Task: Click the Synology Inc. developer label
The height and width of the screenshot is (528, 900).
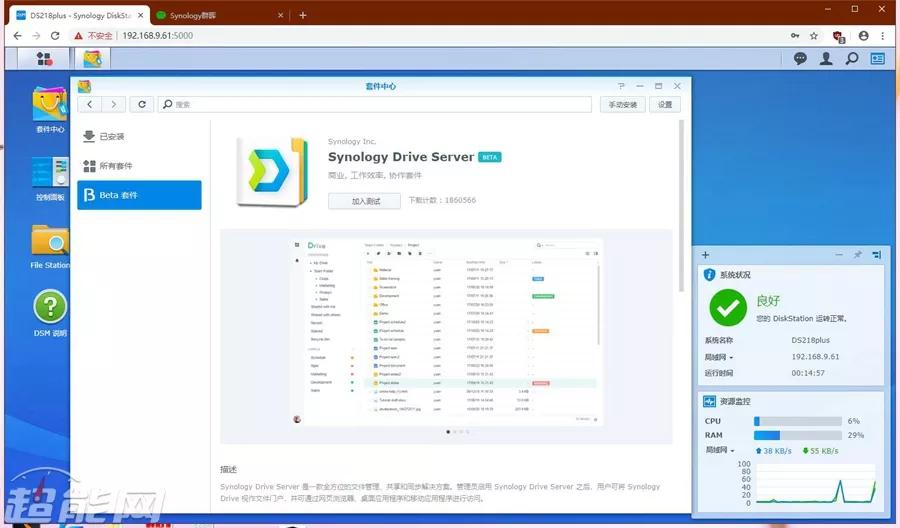Action: pos(352,141)
